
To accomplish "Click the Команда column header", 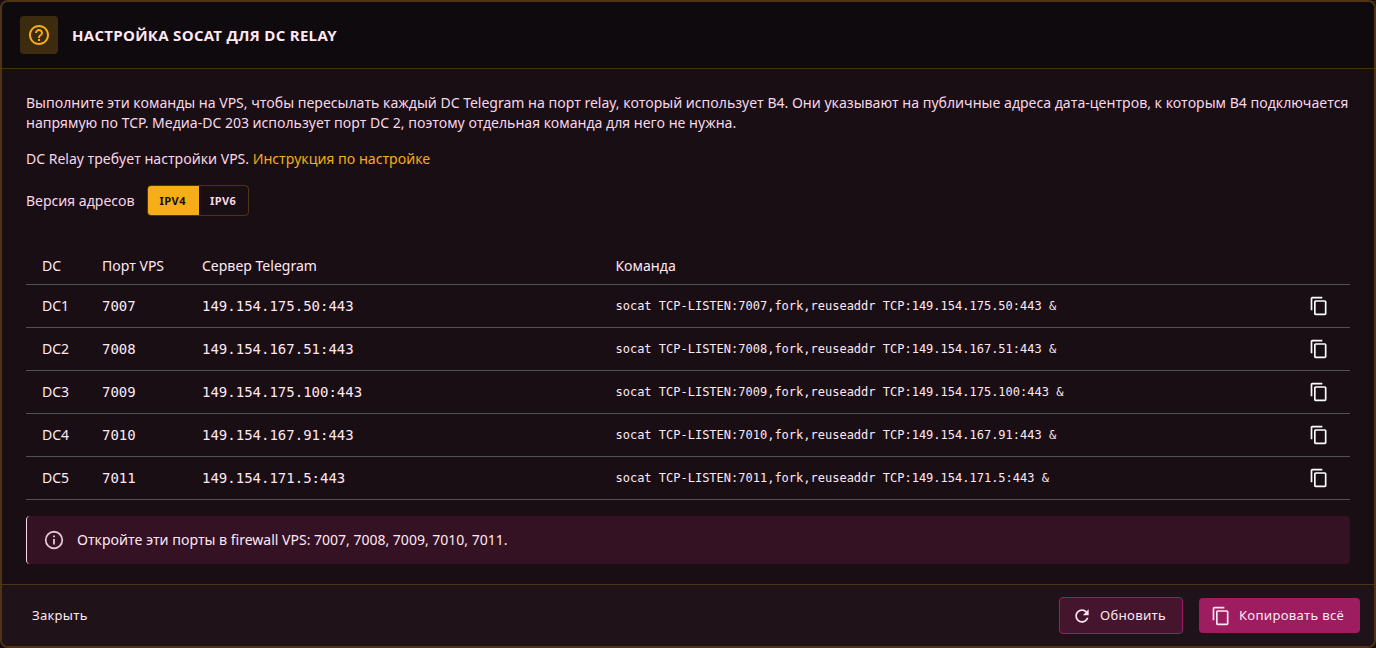I will 646,266.
